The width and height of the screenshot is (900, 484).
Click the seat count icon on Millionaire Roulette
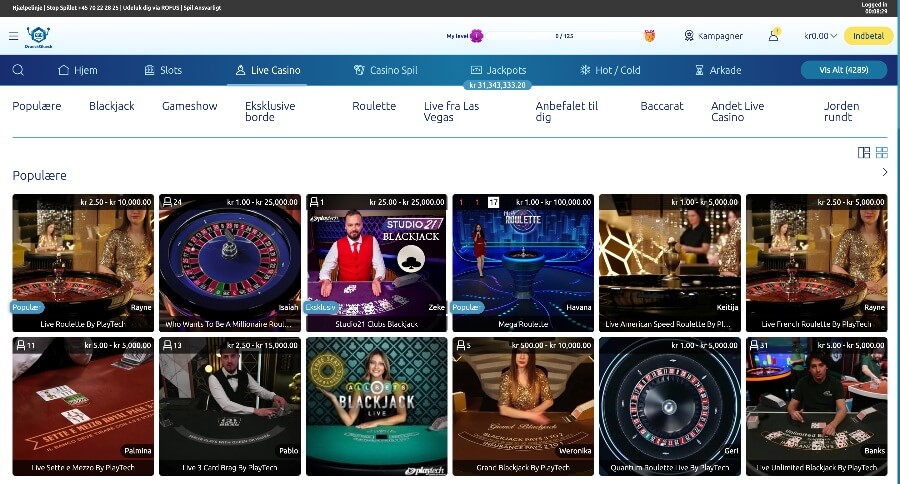point(167,202)
